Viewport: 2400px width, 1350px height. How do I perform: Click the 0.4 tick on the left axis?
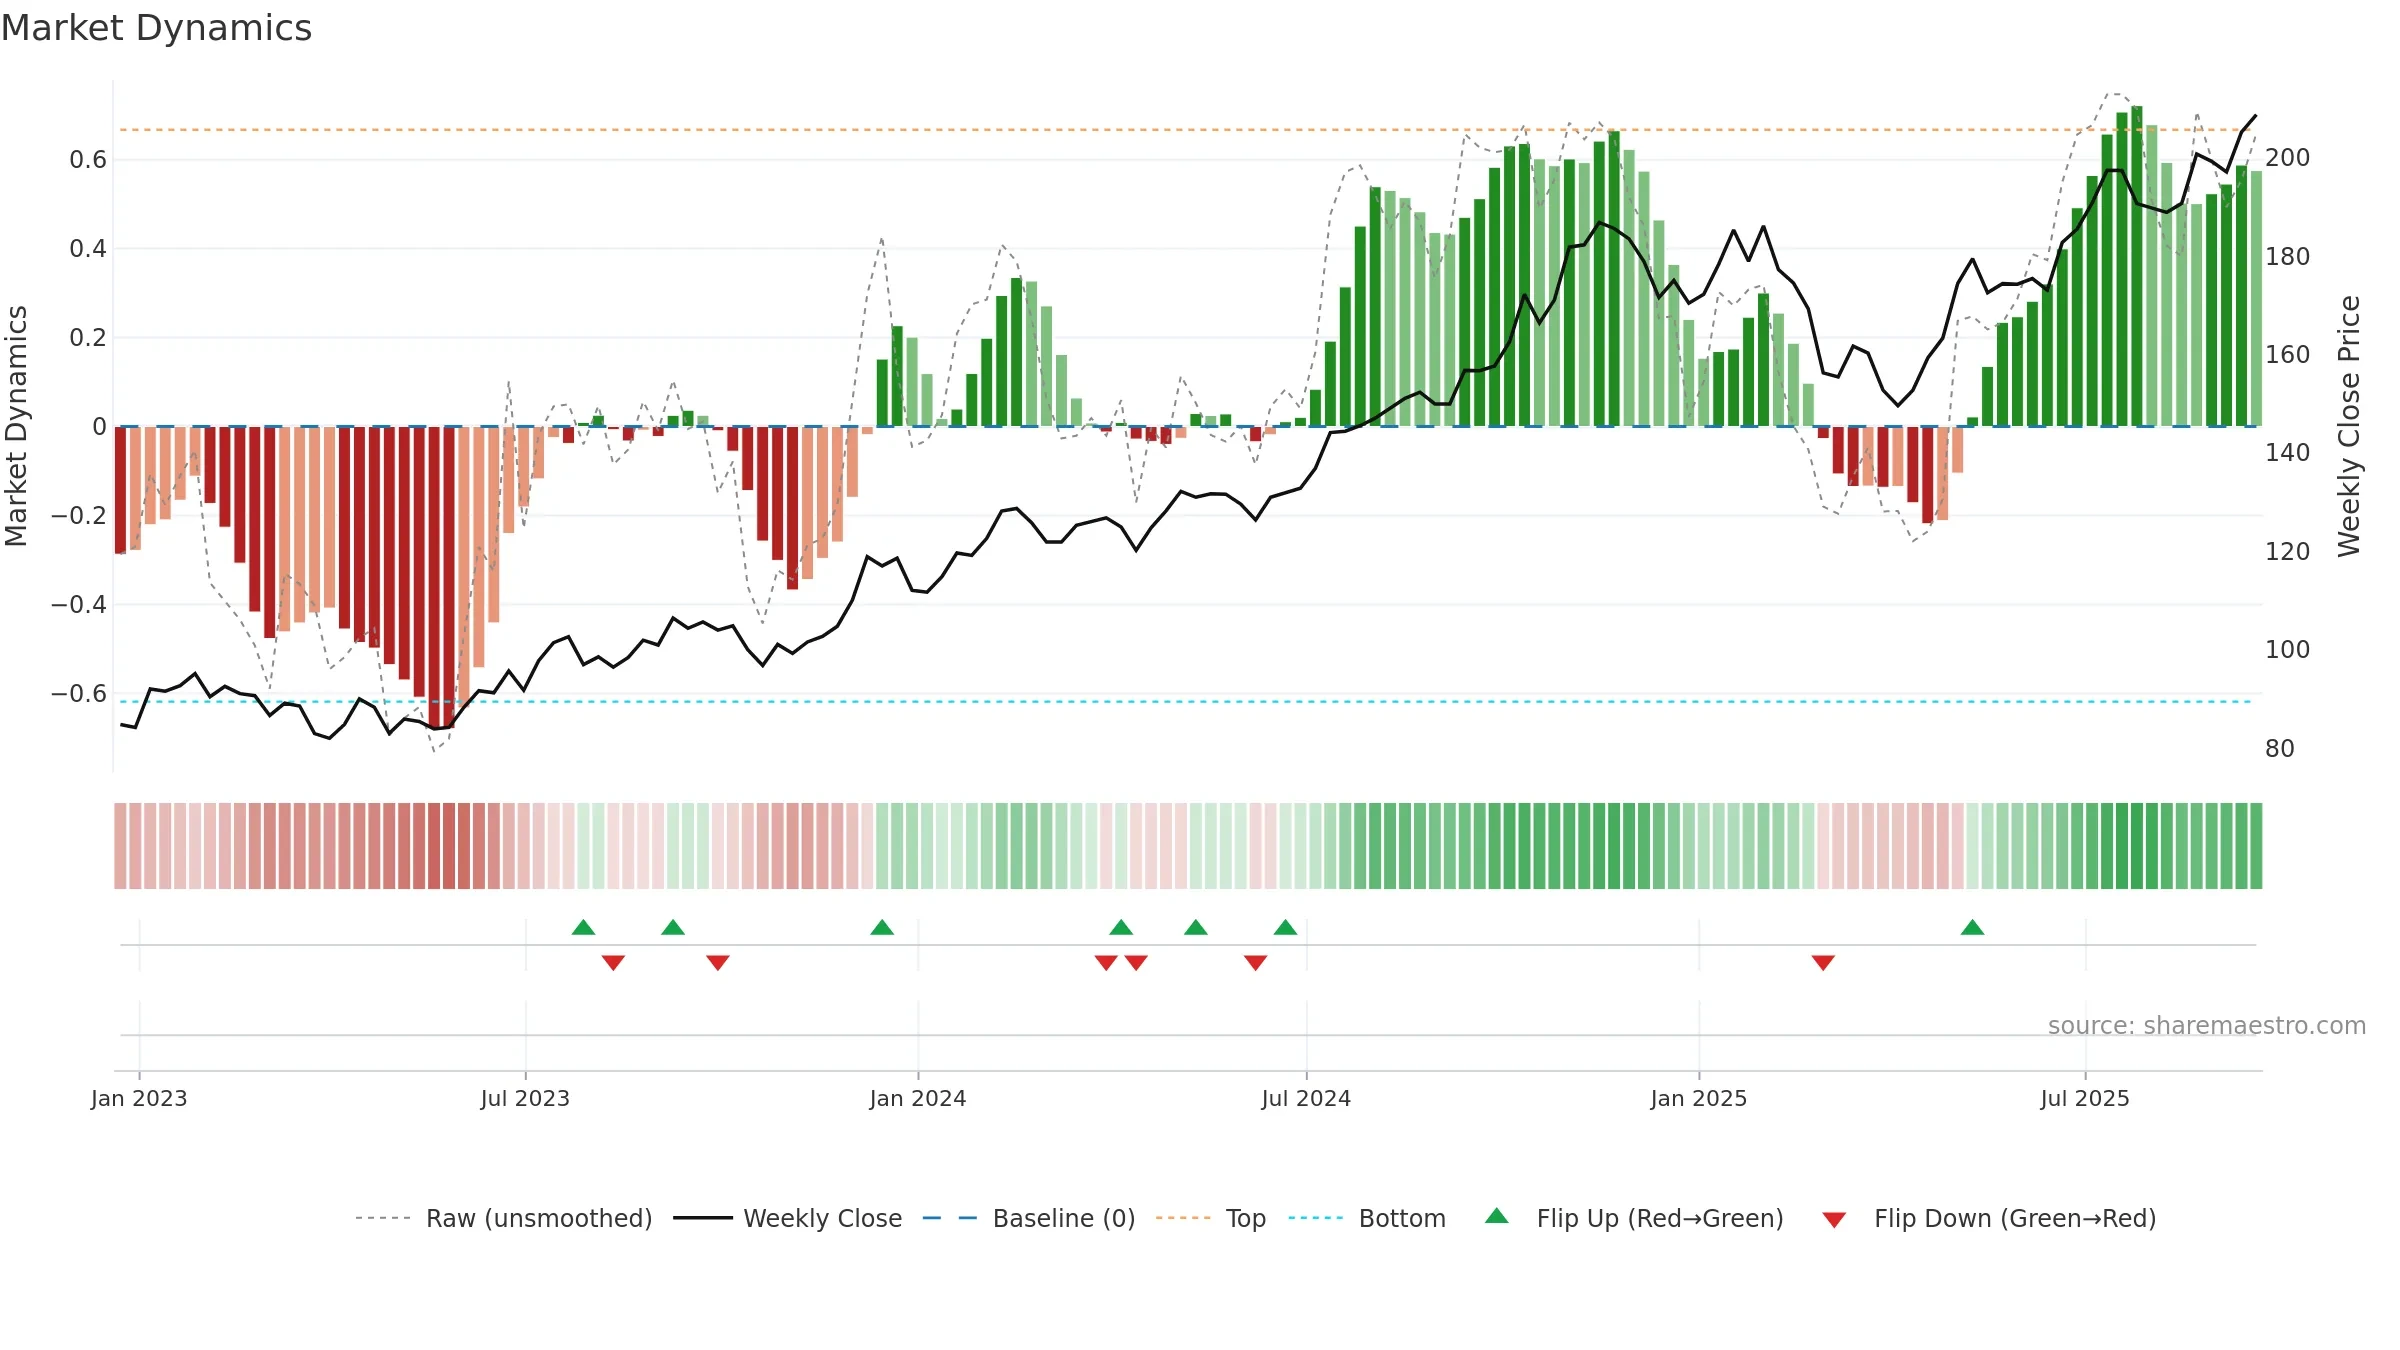tap(88, 248)
